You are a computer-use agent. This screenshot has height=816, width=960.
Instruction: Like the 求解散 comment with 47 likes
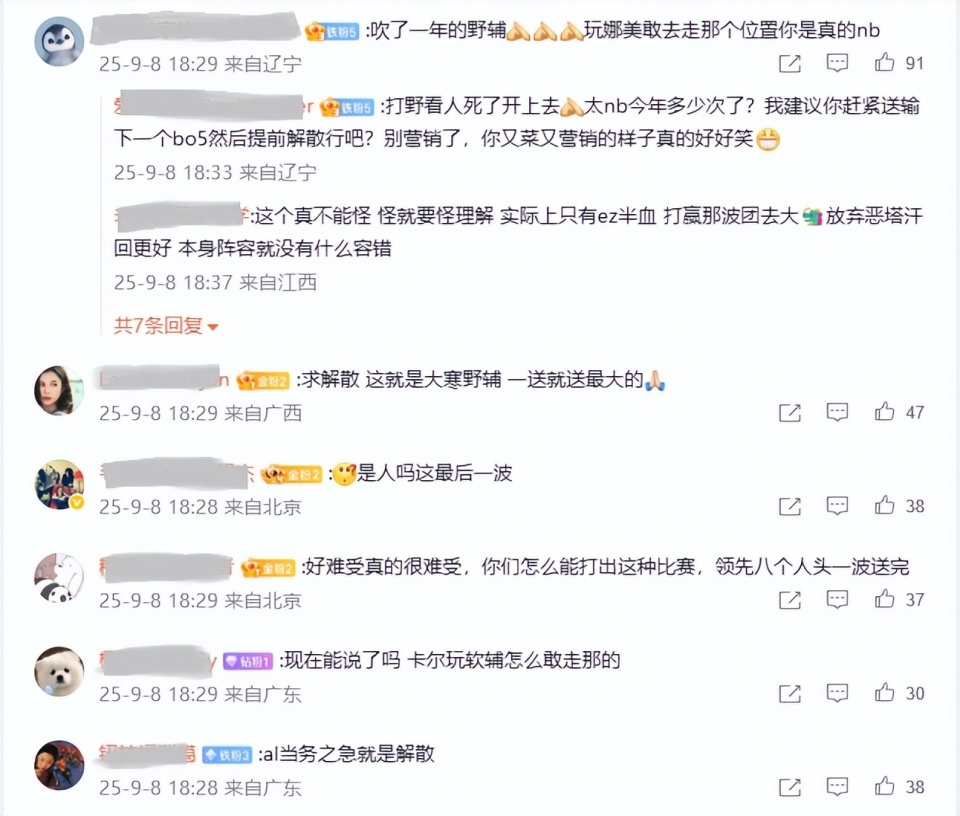884,411
